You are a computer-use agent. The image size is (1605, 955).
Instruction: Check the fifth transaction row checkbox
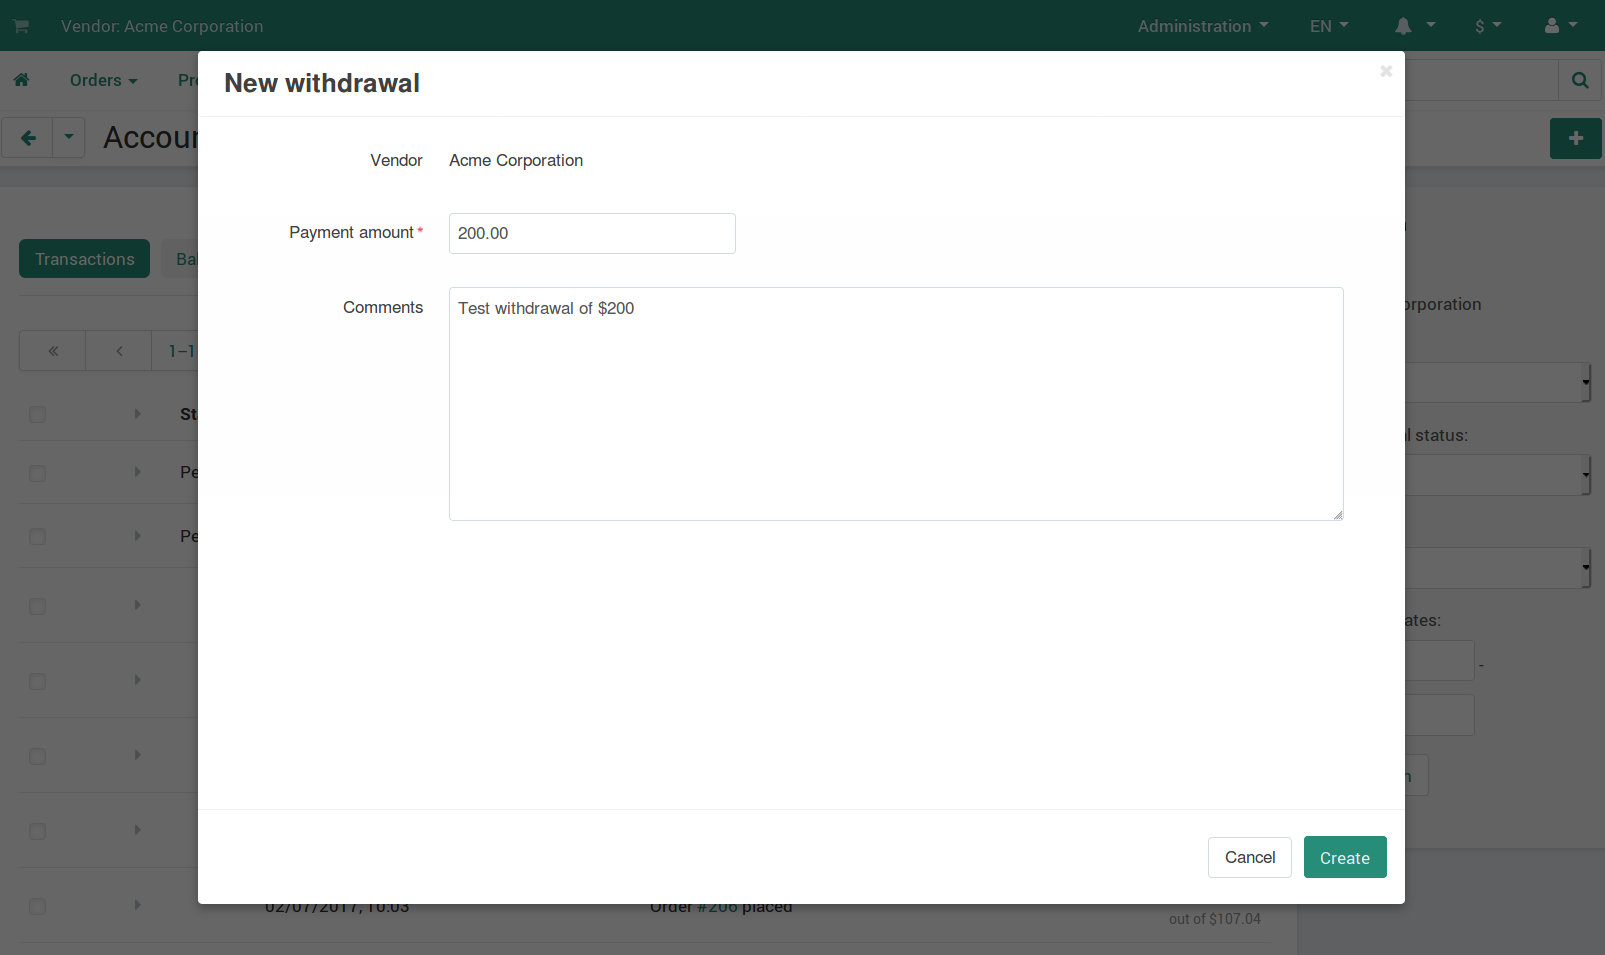coord(38,756)
